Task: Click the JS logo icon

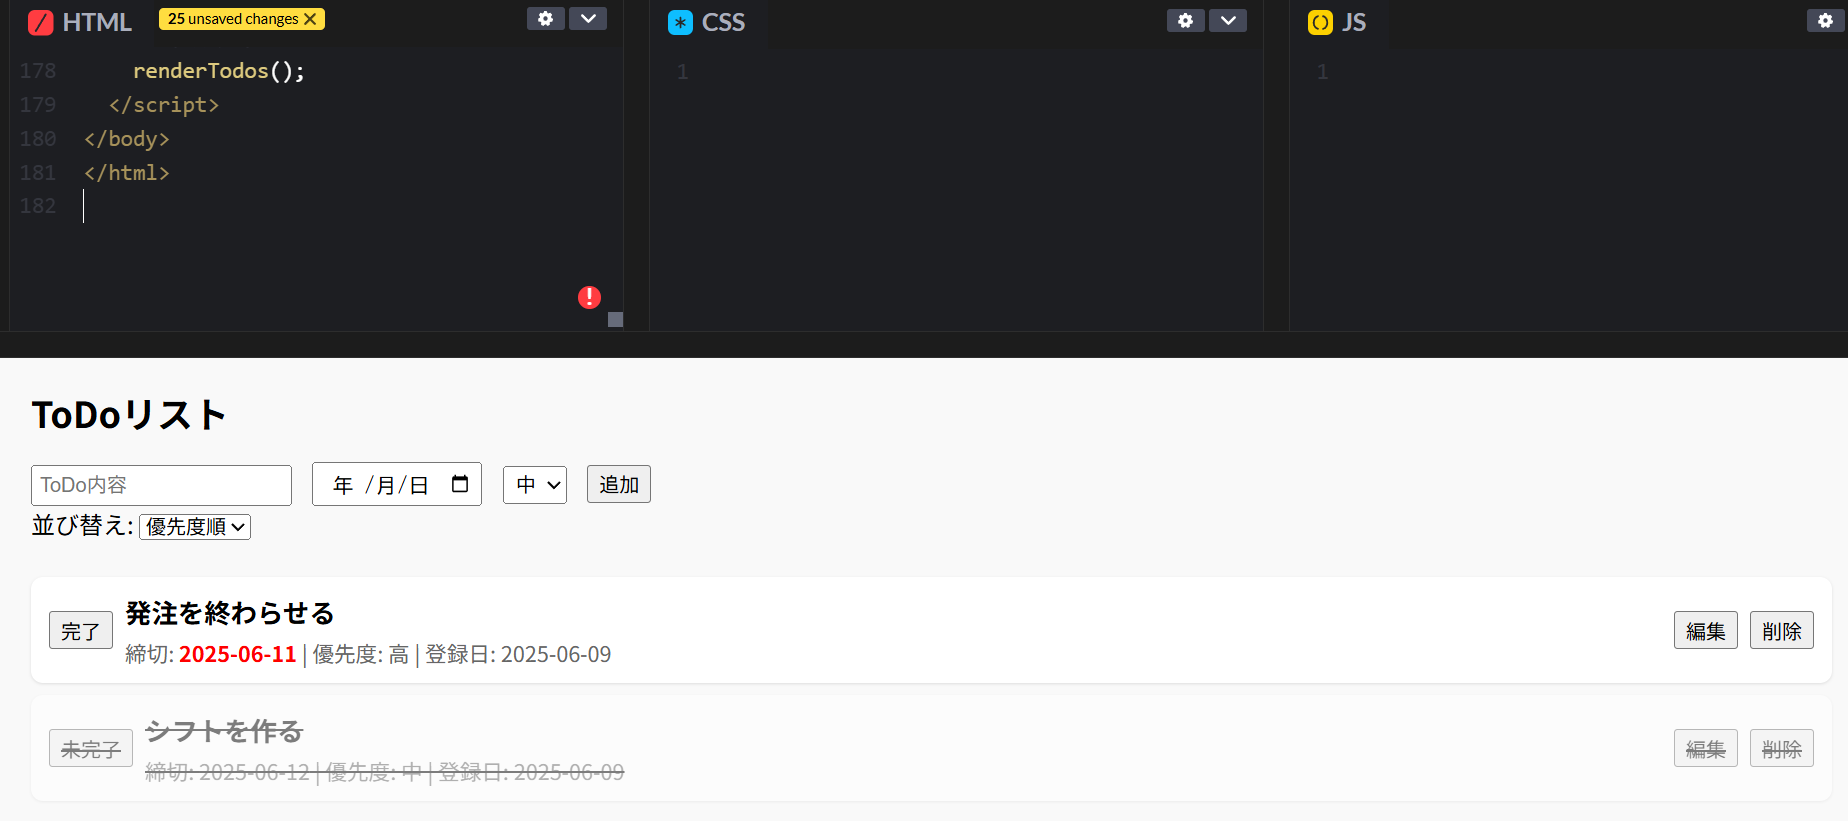Action: pyautogui.click(x=1320, y=22)
